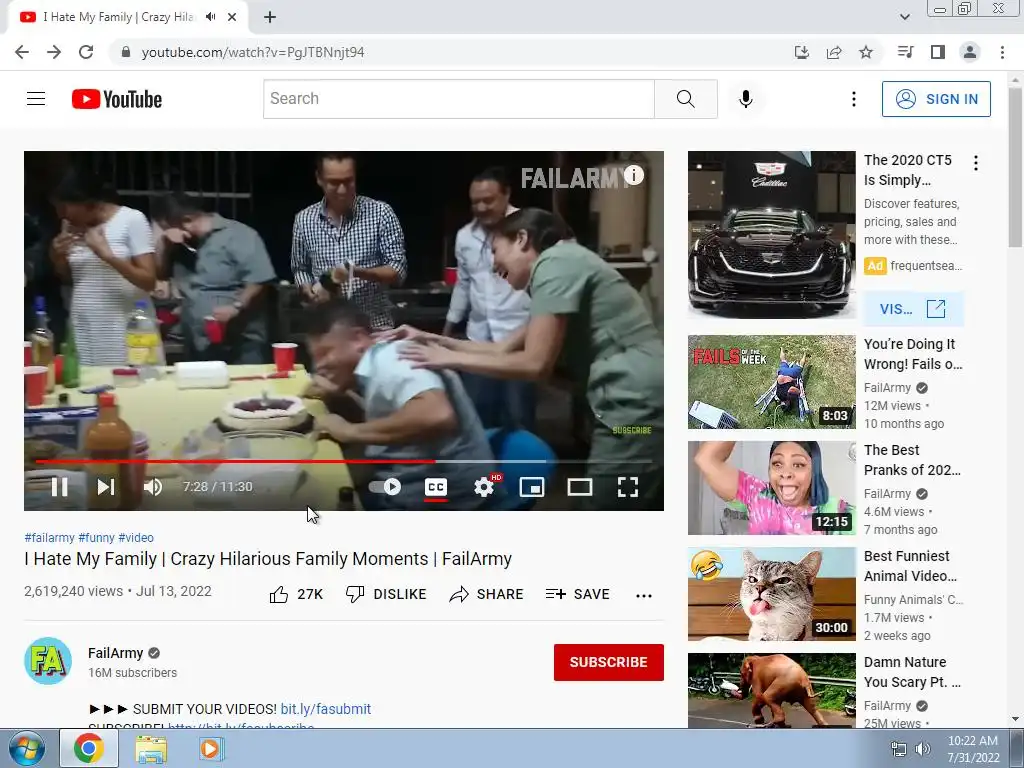The height and width of the screenshot is (768, 1024).
Task: View site information lock icon
Action: (126, 52)
